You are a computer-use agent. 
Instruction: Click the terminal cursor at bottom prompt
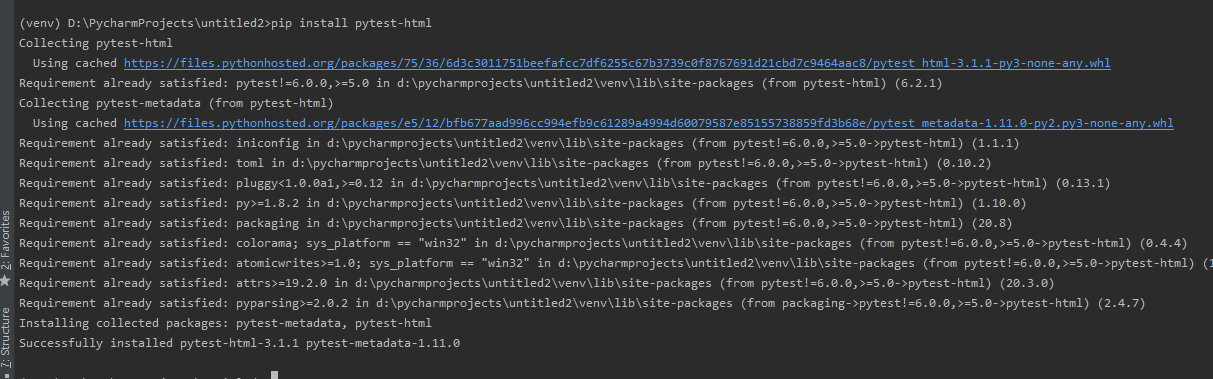point(274,375)
